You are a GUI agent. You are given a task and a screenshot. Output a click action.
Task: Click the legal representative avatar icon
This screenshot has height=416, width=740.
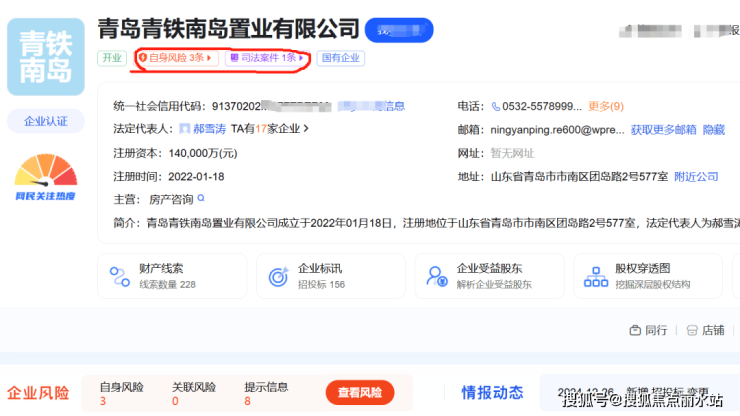click(183, 129)
